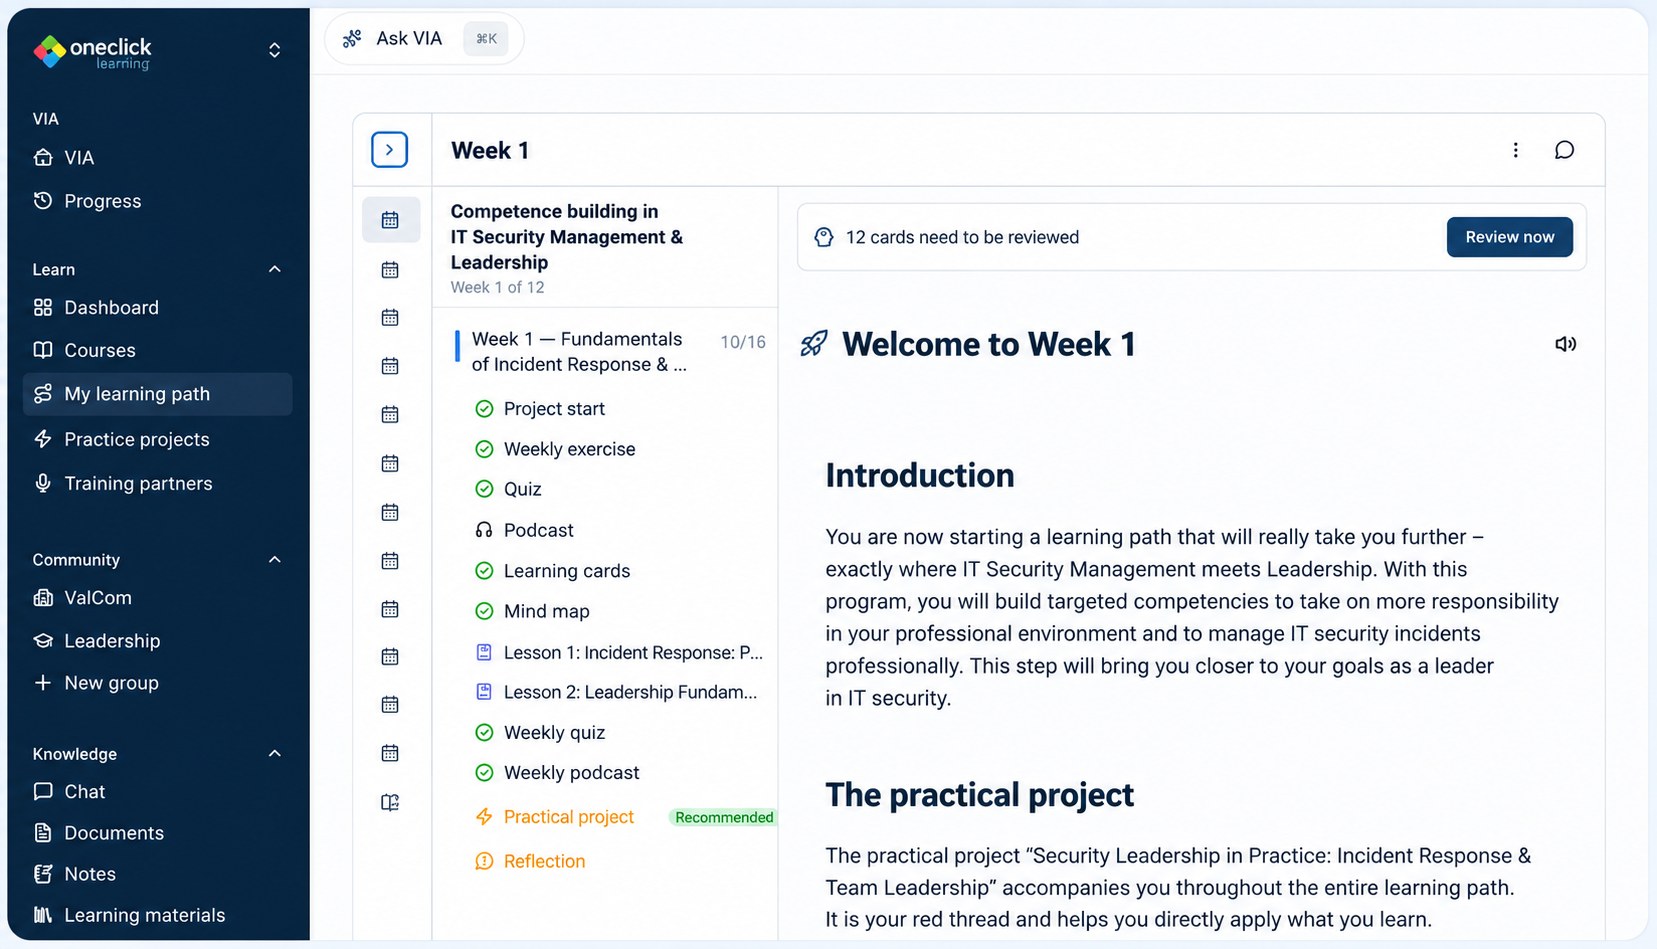Open the comments speech bubble icon
The height and width of the screenshot is (949, 1657).
click(x=1565, y=150)
